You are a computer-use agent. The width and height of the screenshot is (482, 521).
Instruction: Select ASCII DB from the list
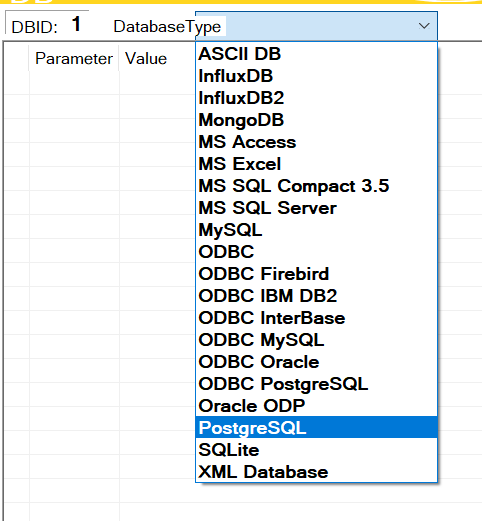(x=316, y=54)
